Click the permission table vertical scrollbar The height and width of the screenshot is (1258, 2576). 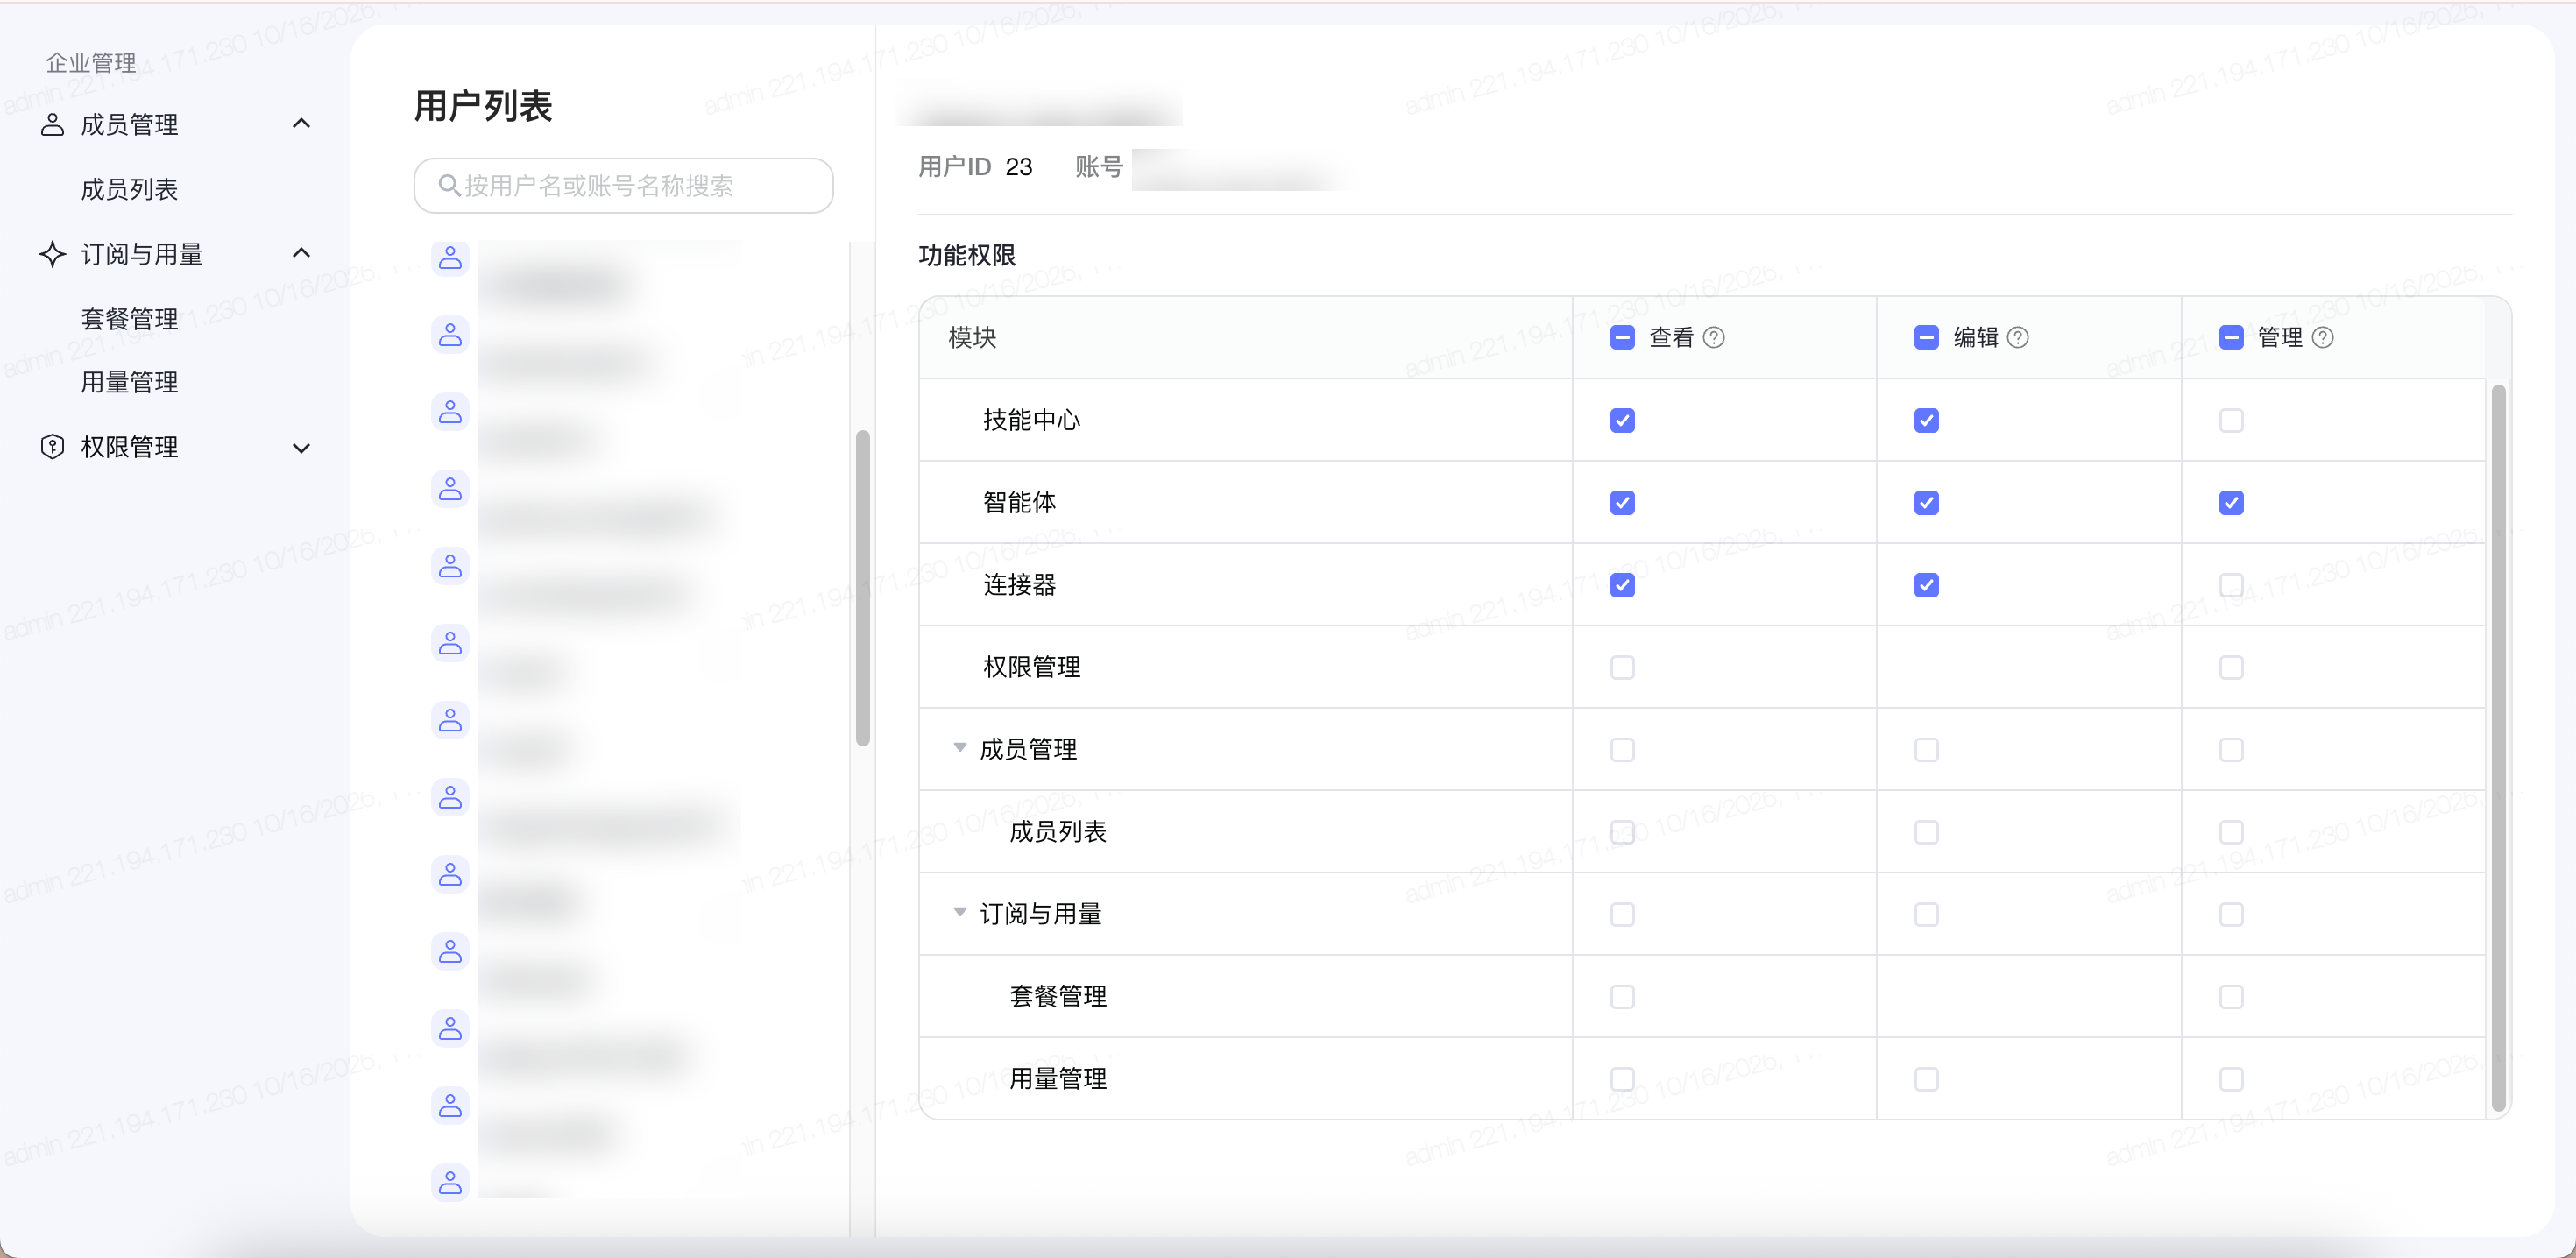[2498, 748]
